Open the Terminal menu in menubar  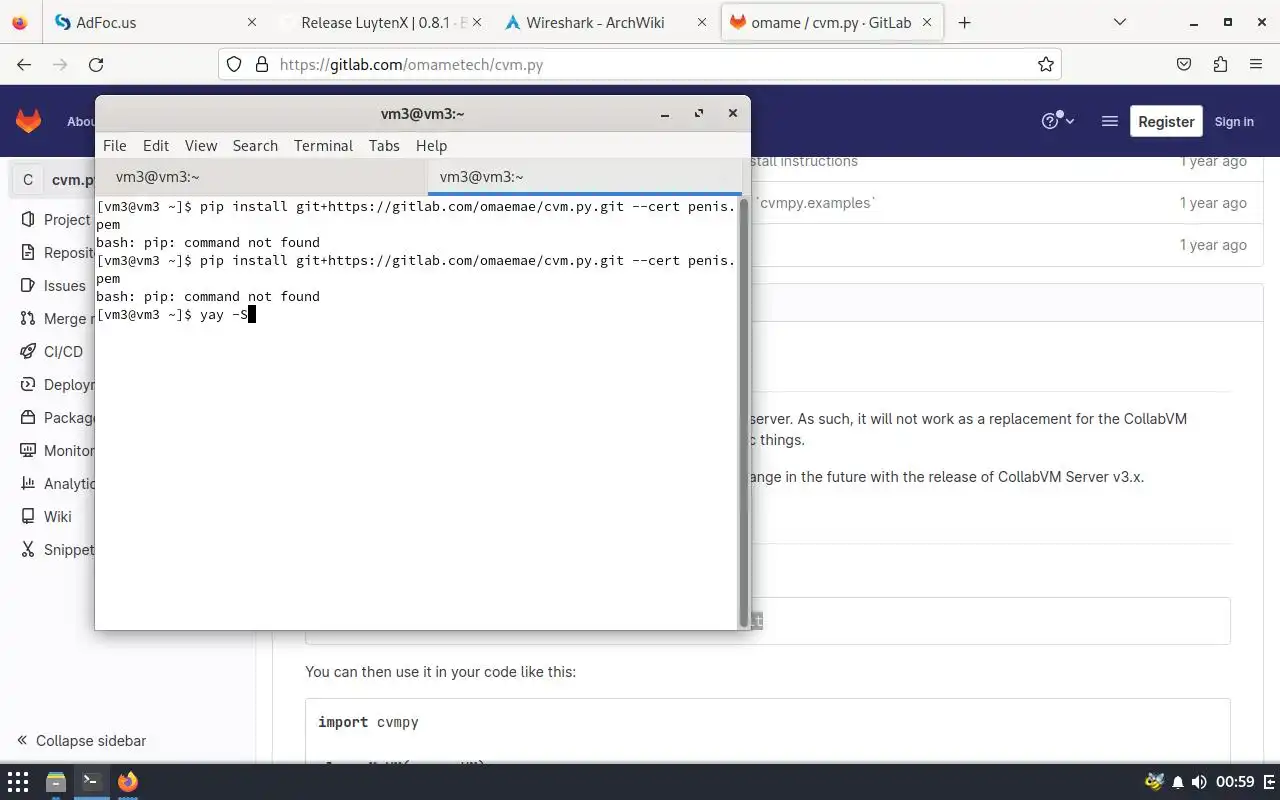[323, 145]
